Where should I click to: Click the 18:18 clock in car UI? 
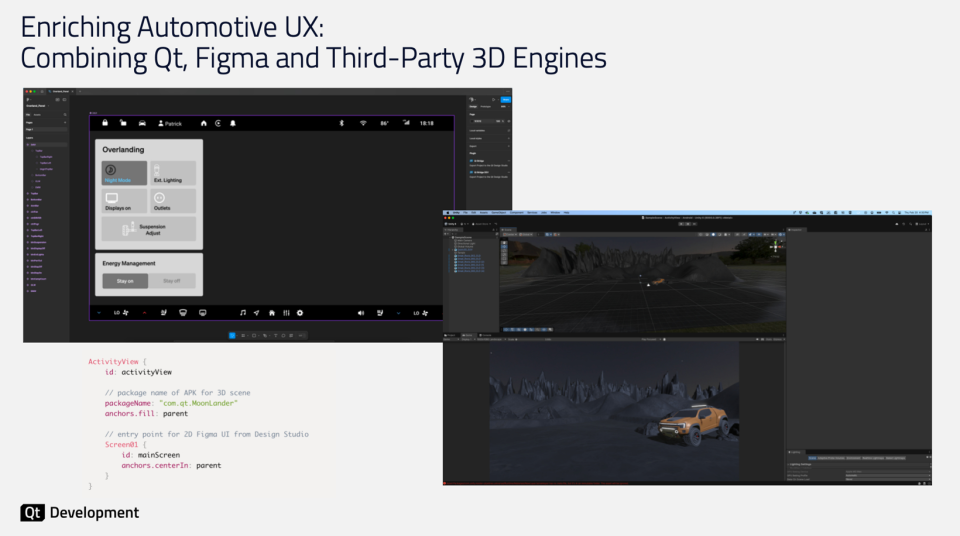pyautogui.click(x=427, y=124)
